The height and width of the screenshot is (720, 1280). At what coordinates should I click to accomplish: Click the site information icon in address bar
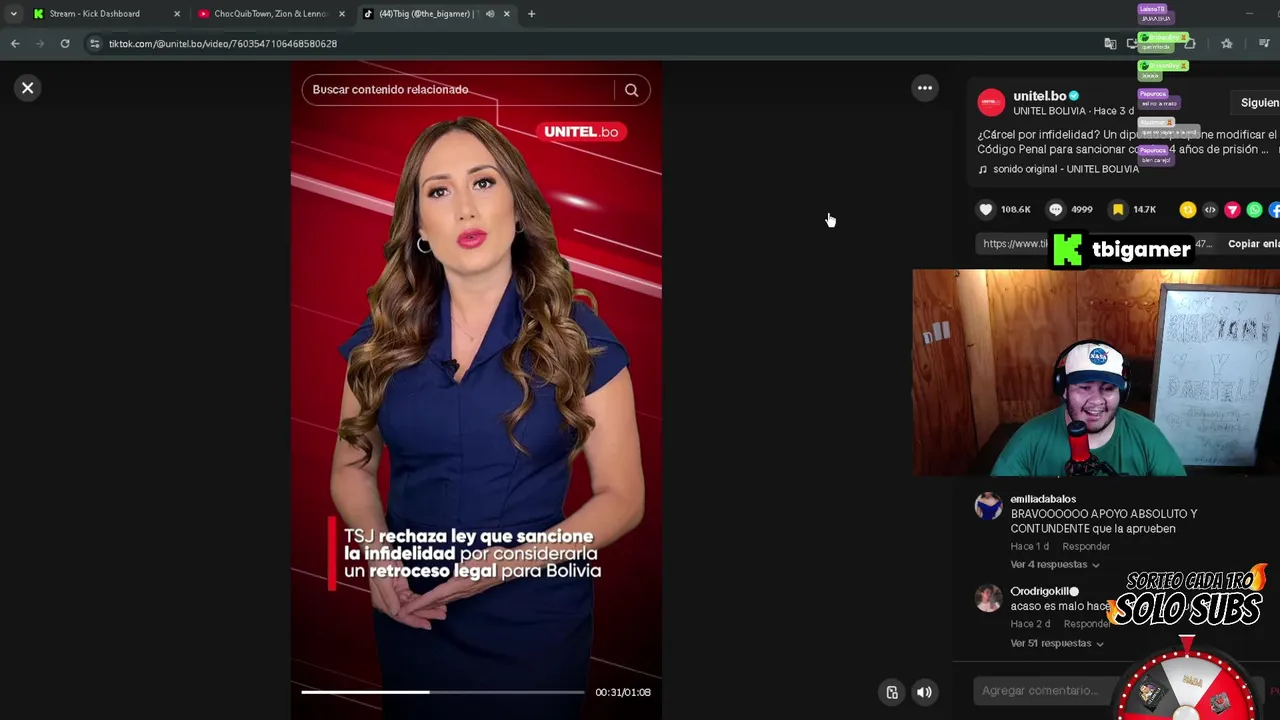94,44
